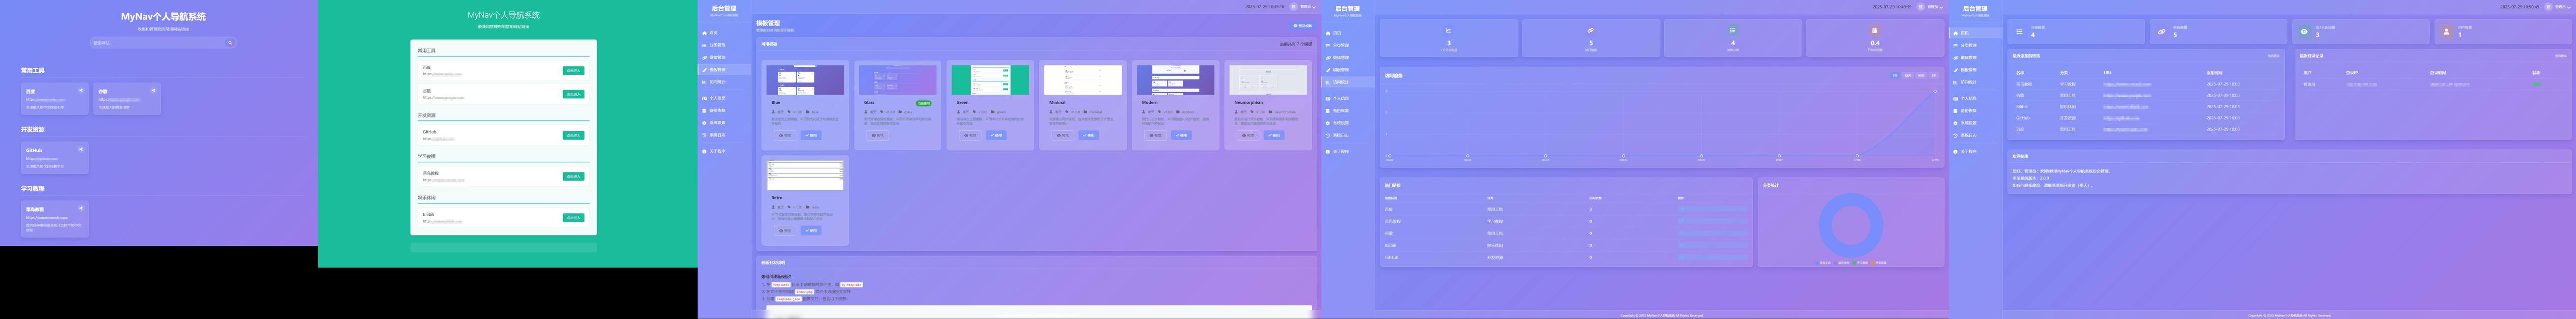
Task: Click the preview button on the Retro template
Action: pyautogui.click(x=785, y=230)
